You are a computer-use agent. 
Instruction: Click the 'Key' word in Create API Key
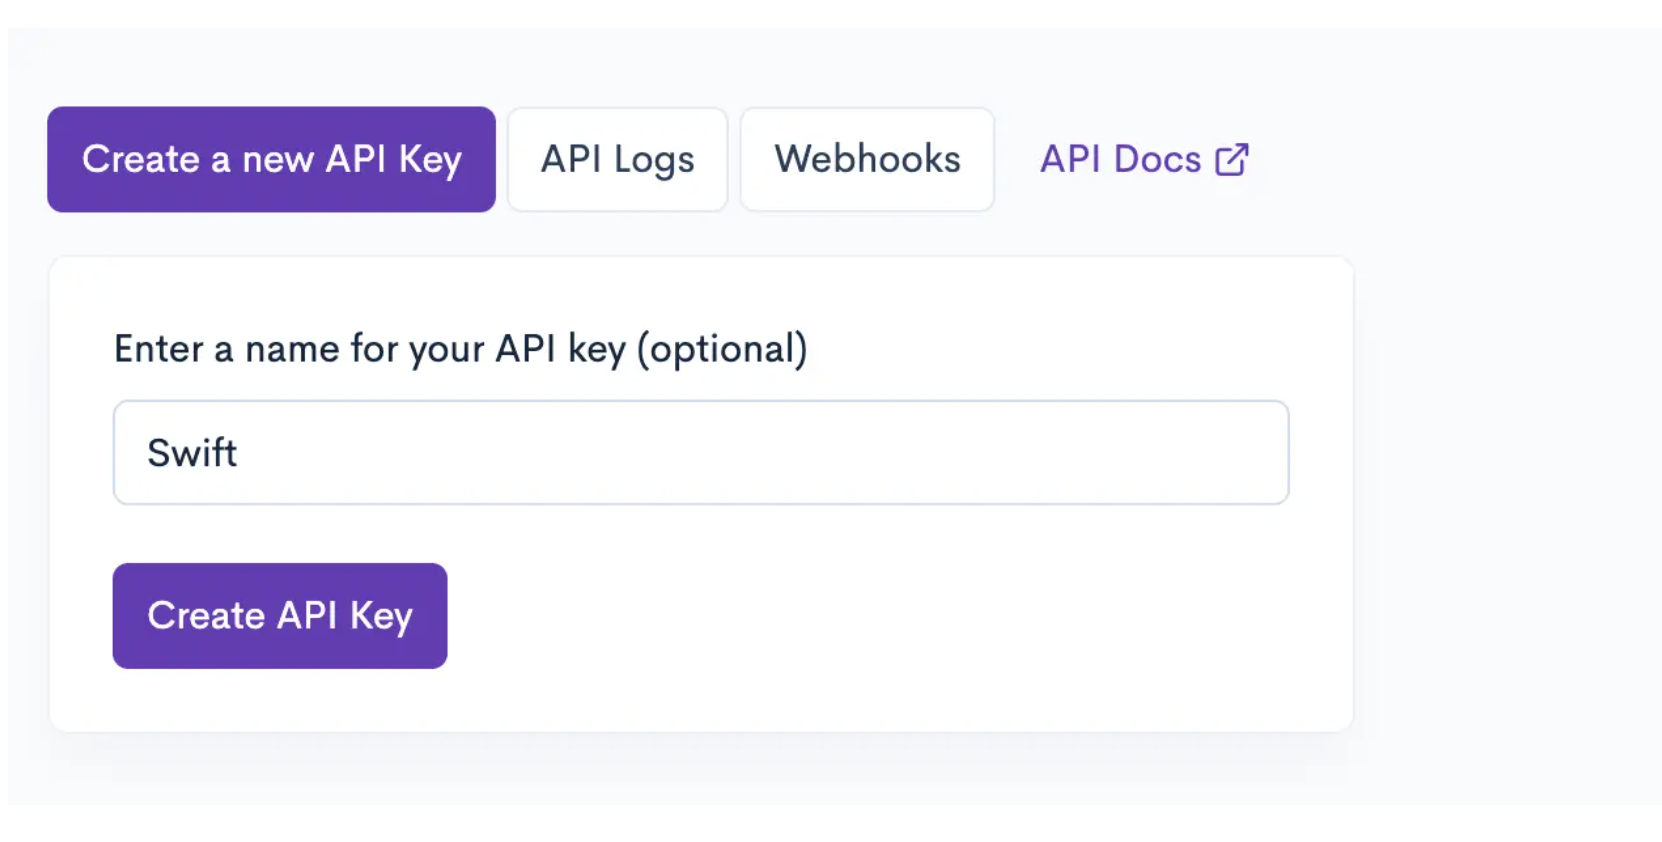point(381,617)
